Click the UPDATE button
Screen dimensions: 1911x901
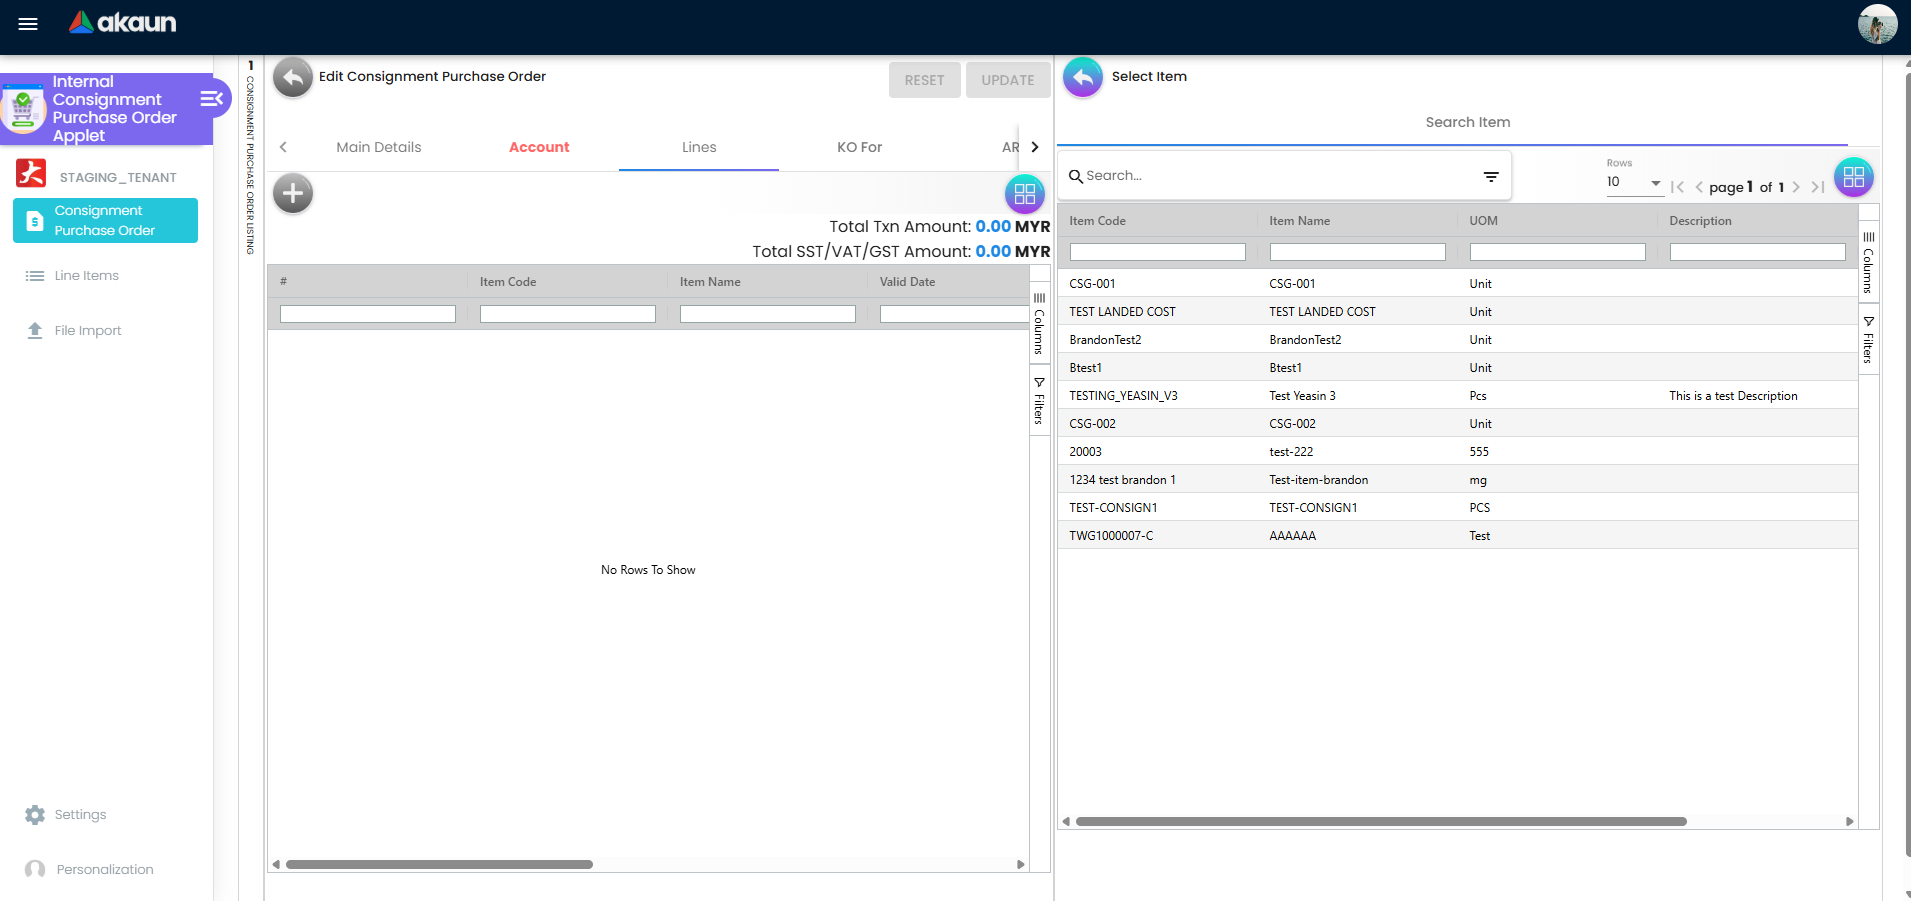coord(1008,80)
